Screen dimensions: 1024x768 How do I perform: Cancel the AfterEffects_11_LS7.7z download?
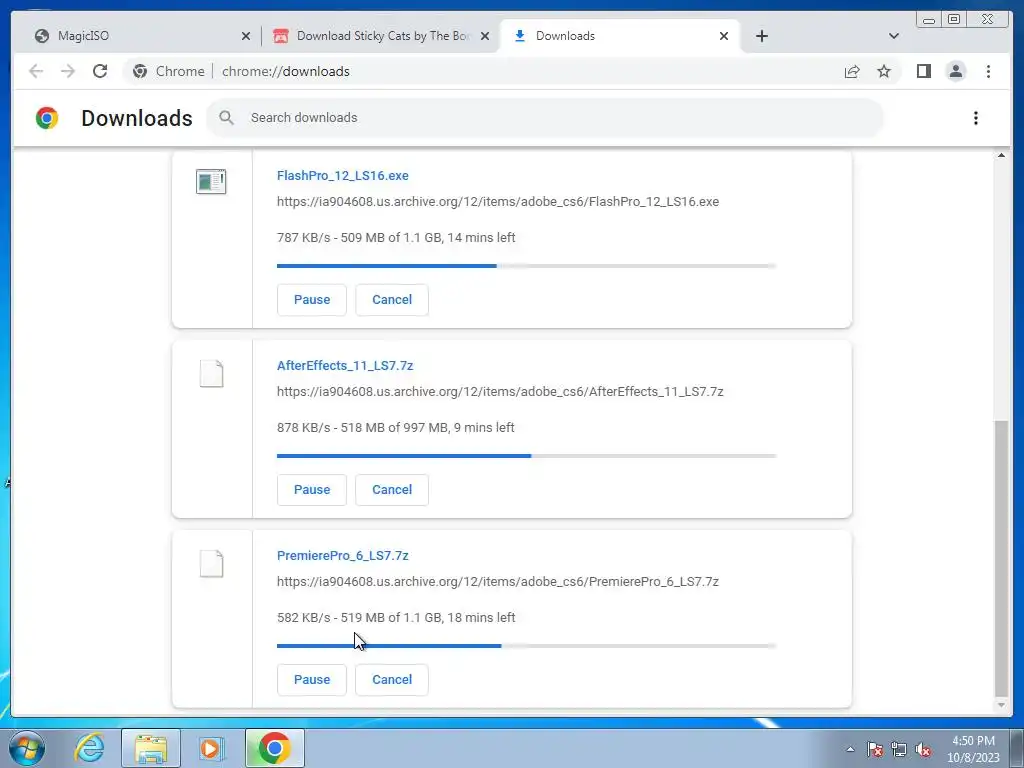tap(392, 490)
